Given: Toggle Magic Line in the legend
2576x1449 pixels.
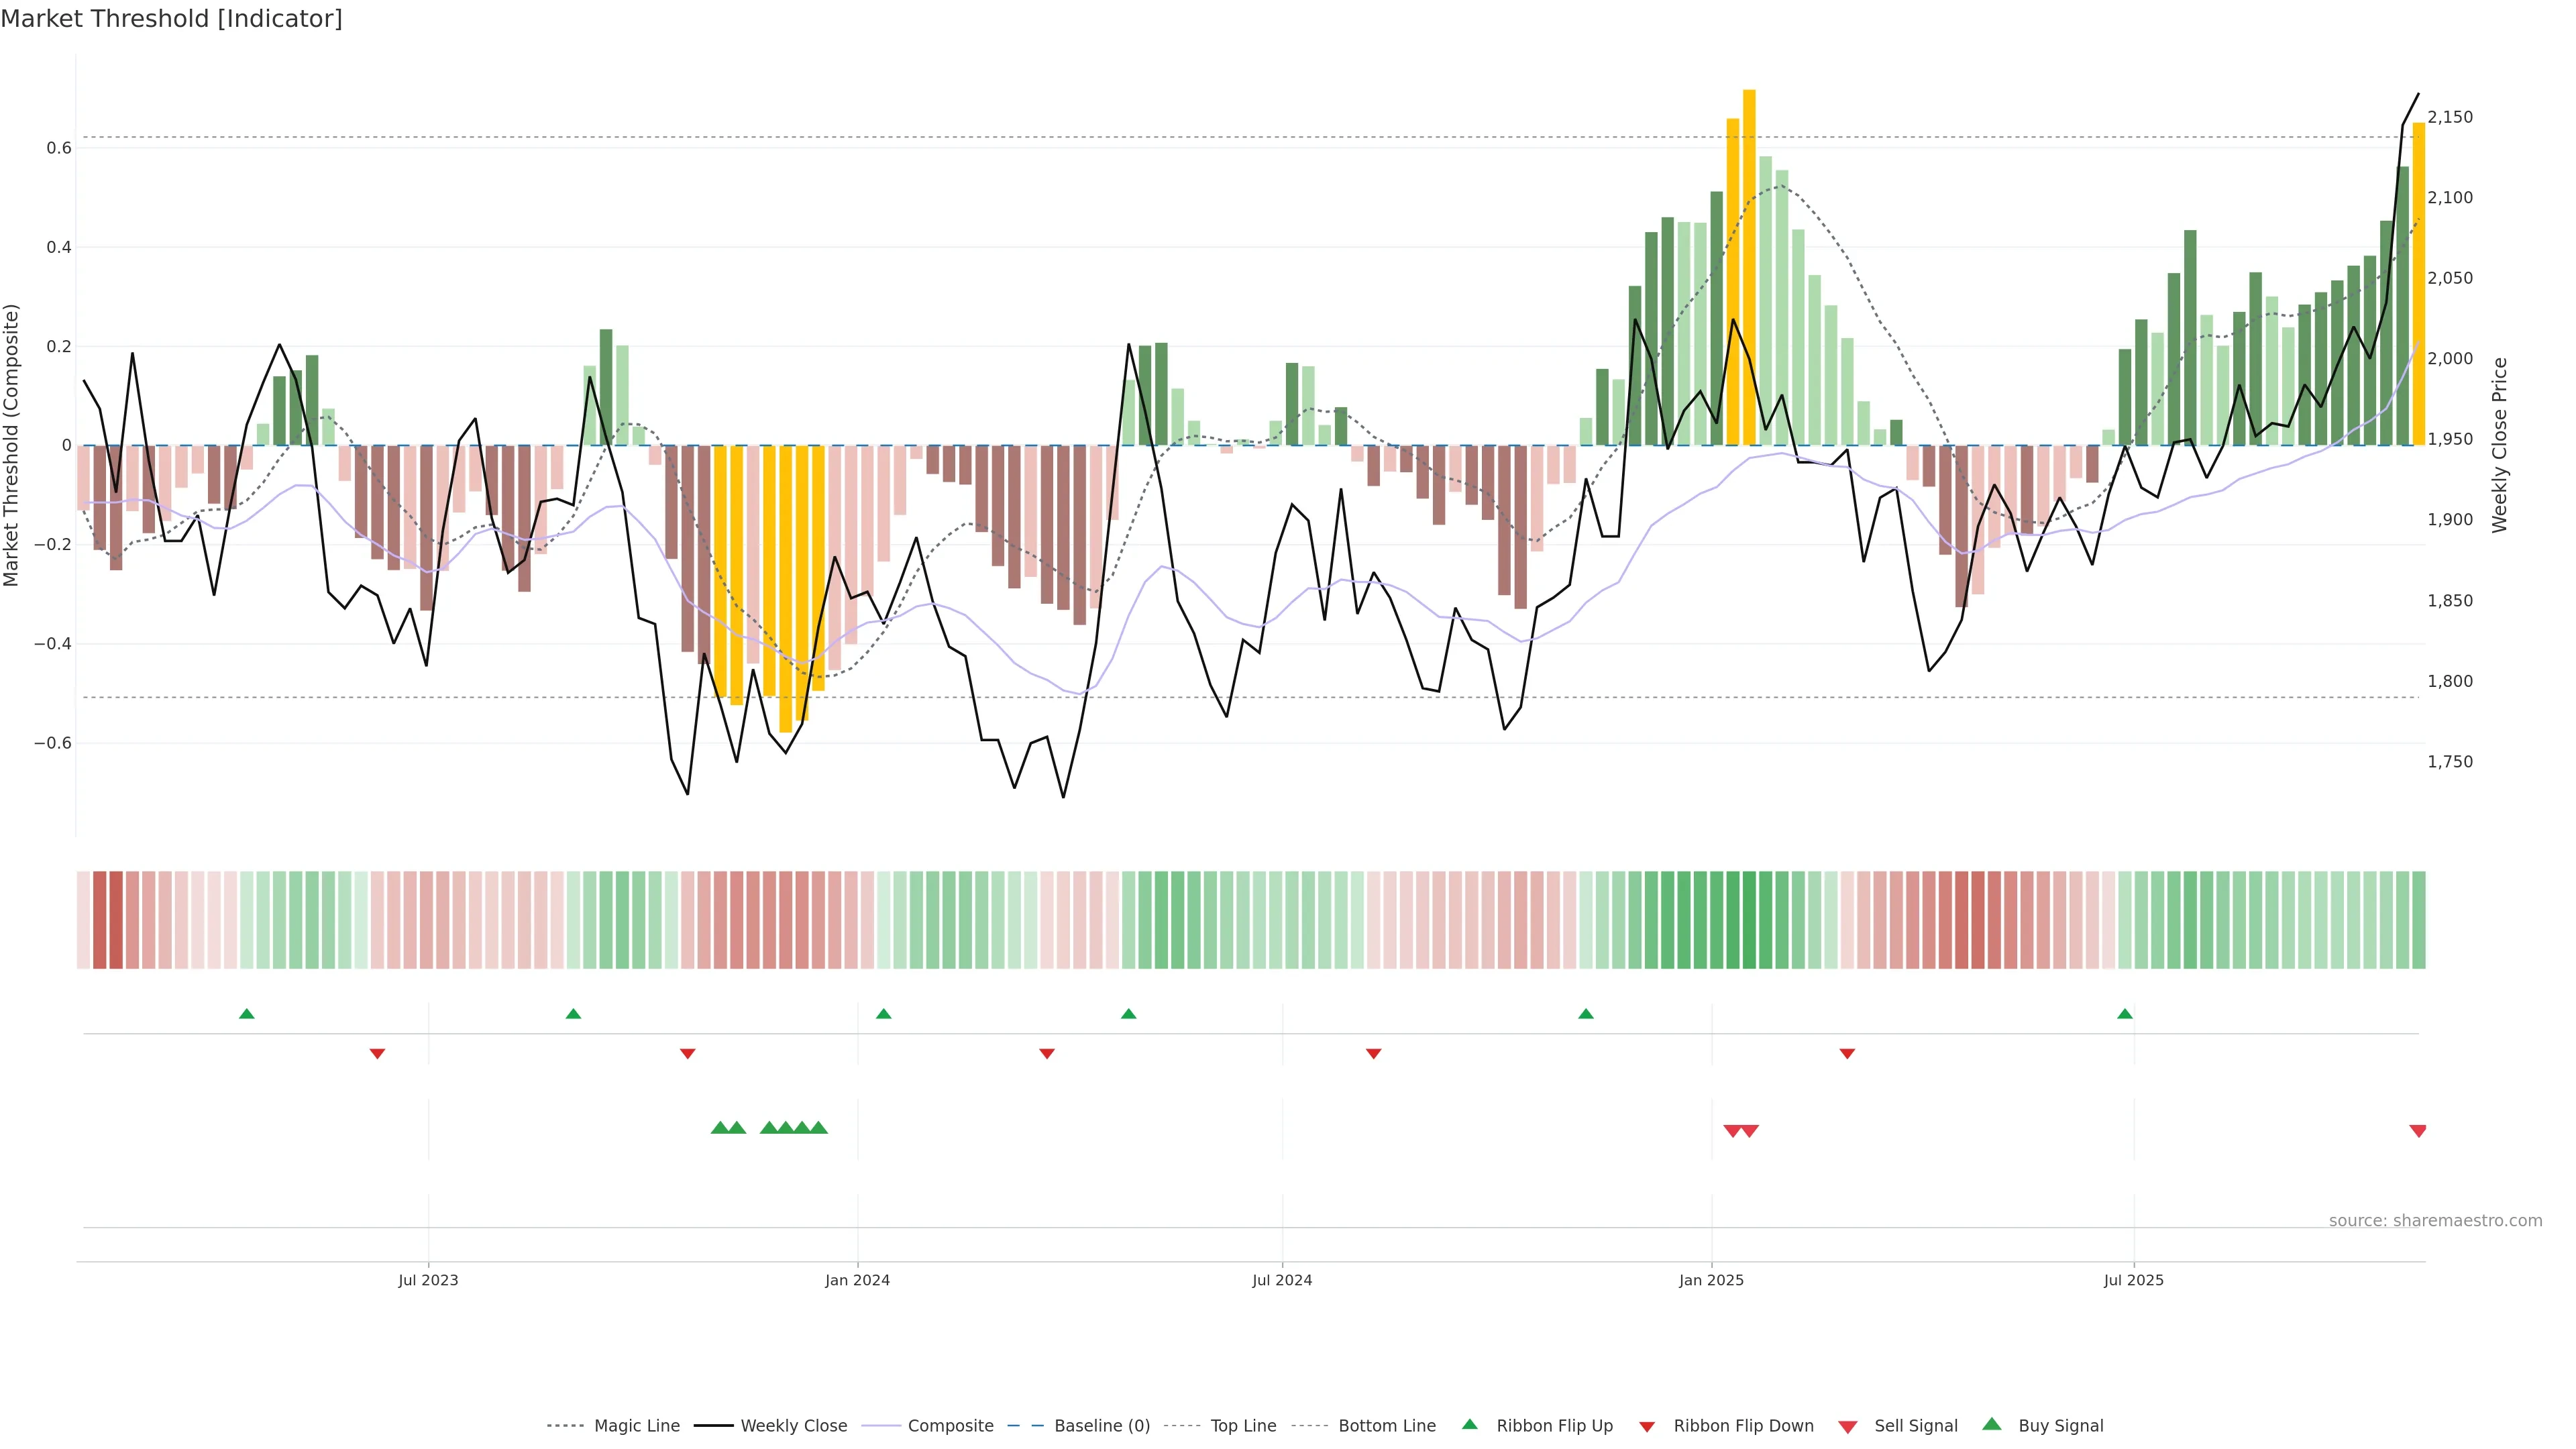Looking at the screenshot, I should point(636,1426).
